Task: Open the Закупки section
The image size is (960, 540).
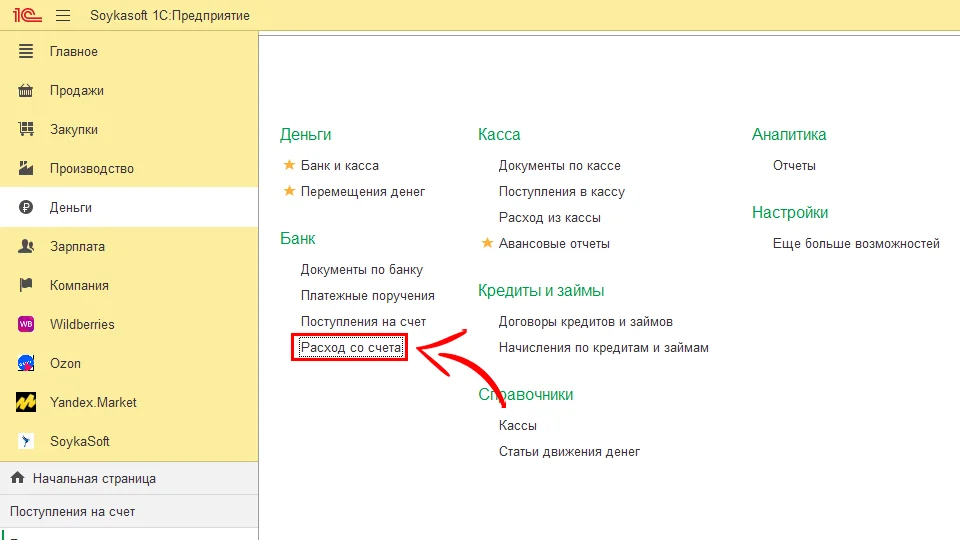Action: click(74, 129)
